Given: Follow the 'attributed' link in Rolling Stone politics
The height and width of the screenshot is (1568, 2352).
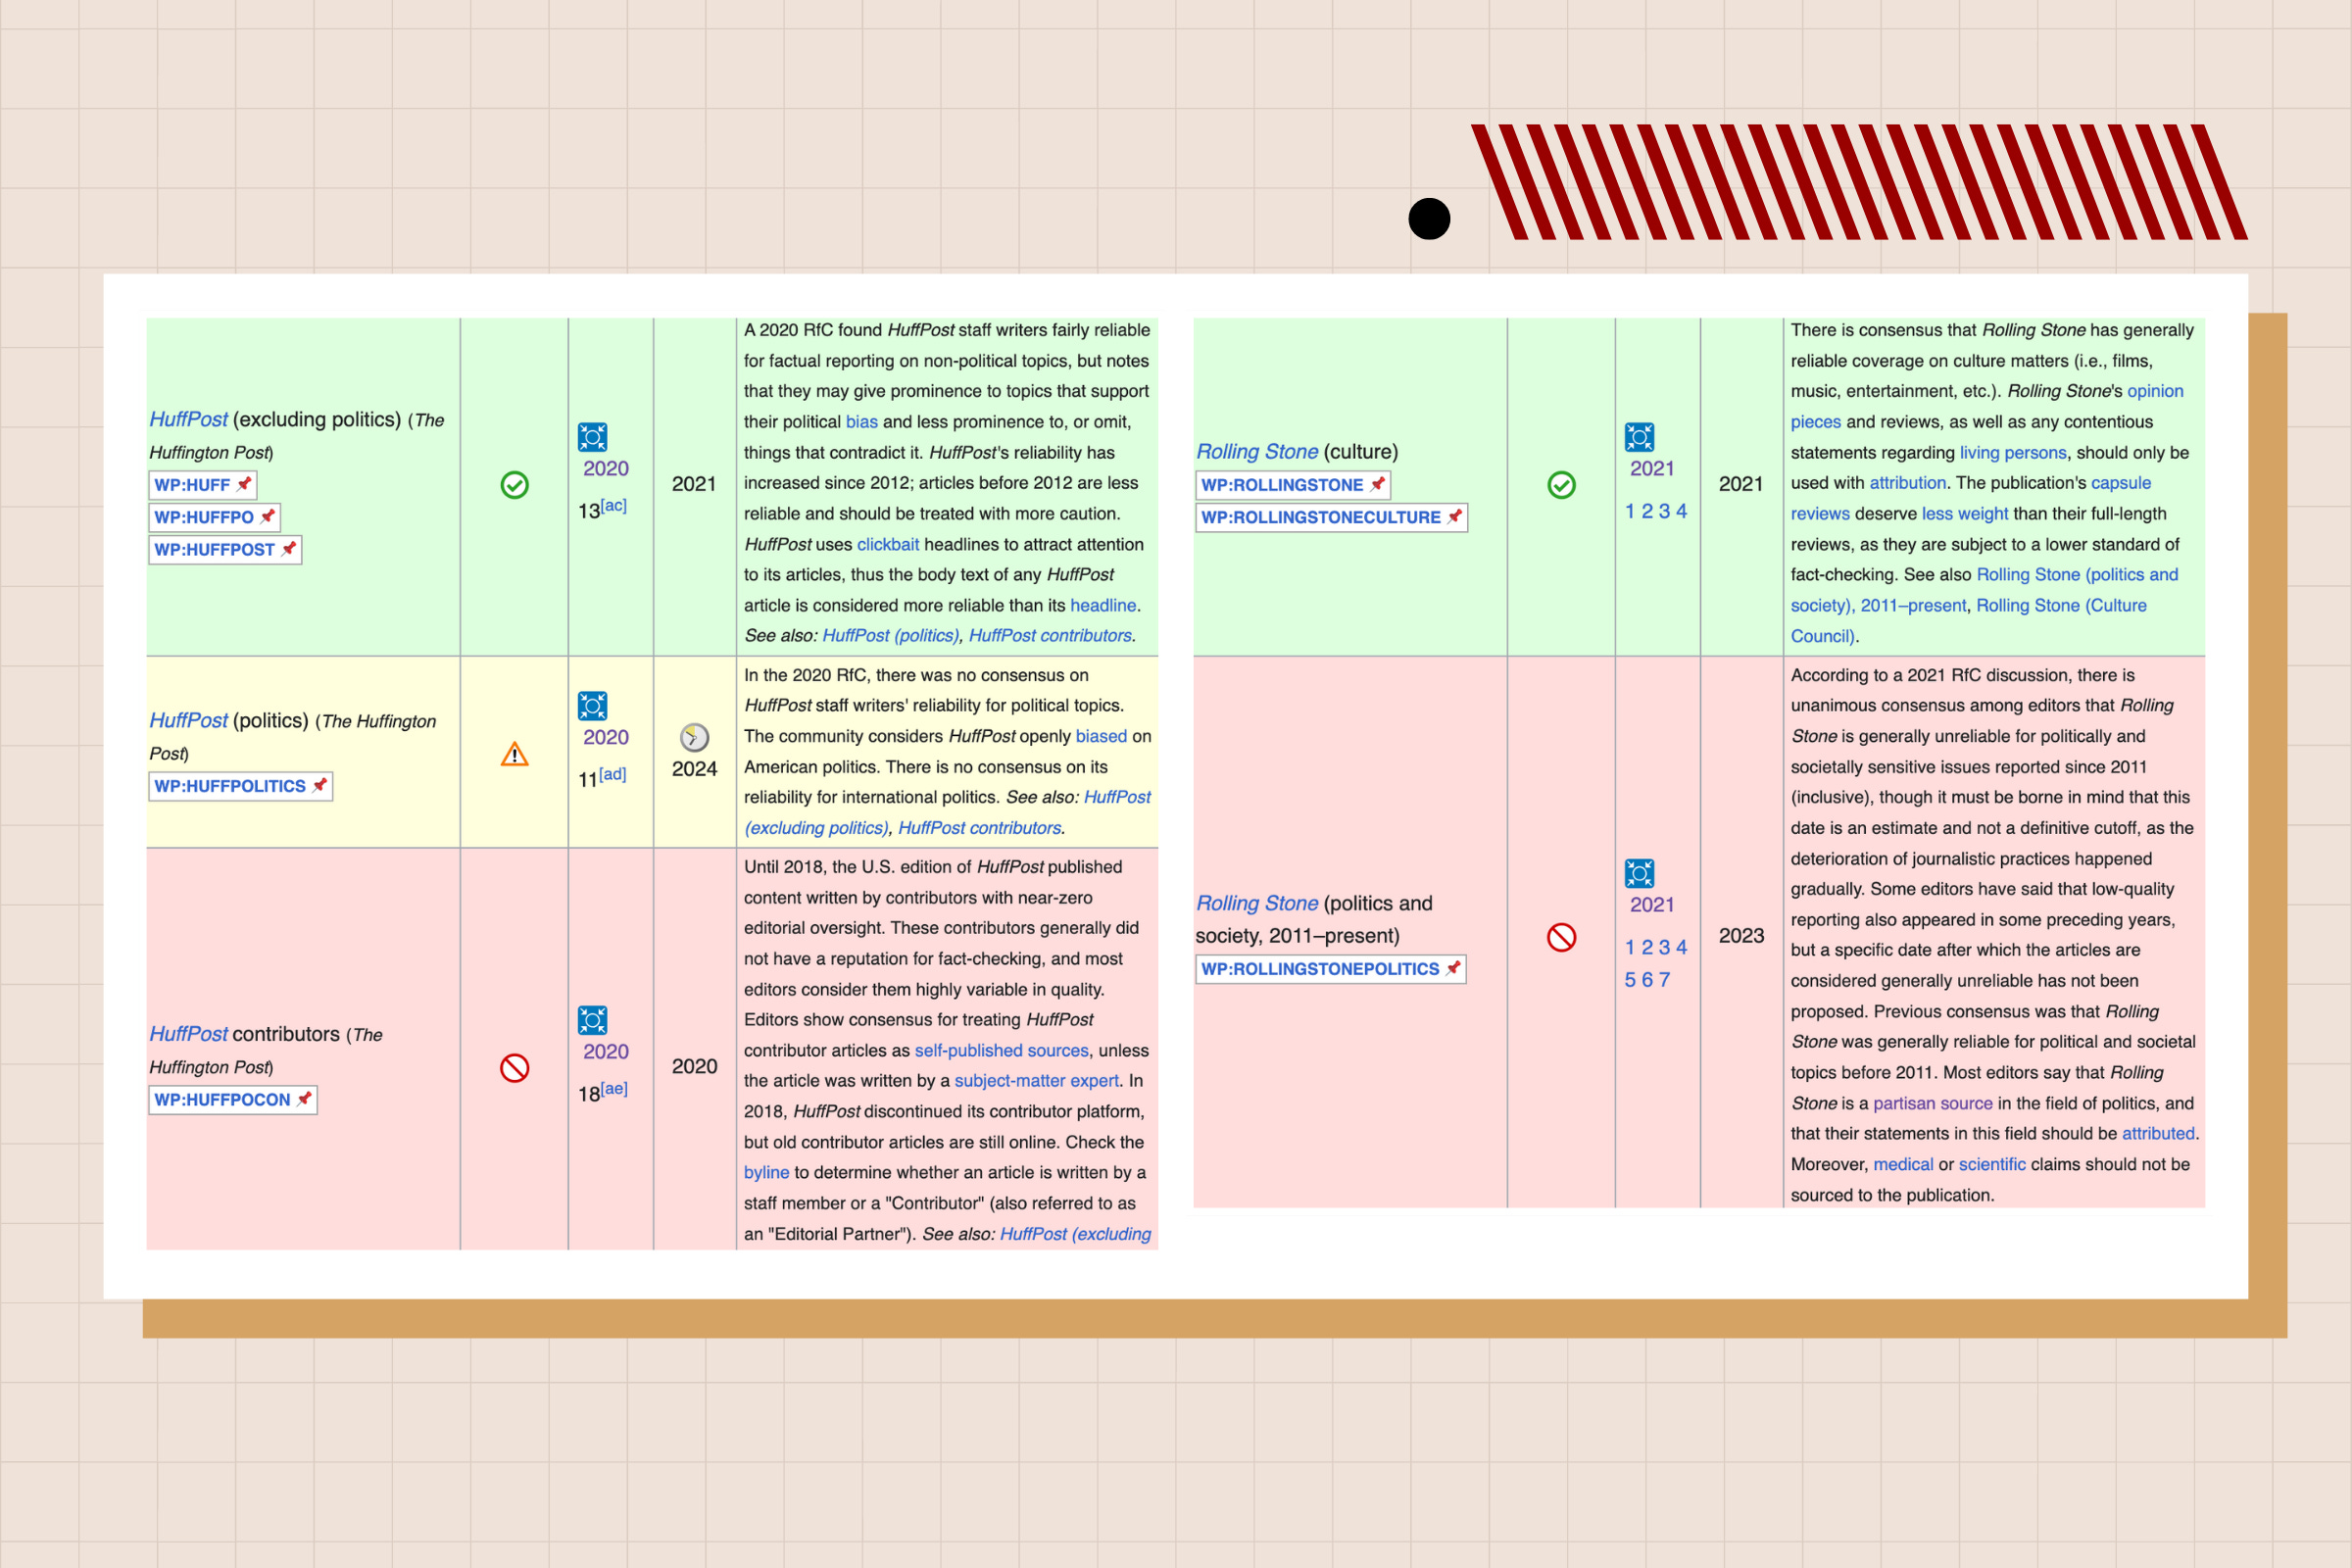Looking at the screenshot, I should tap(2158, 1133).
